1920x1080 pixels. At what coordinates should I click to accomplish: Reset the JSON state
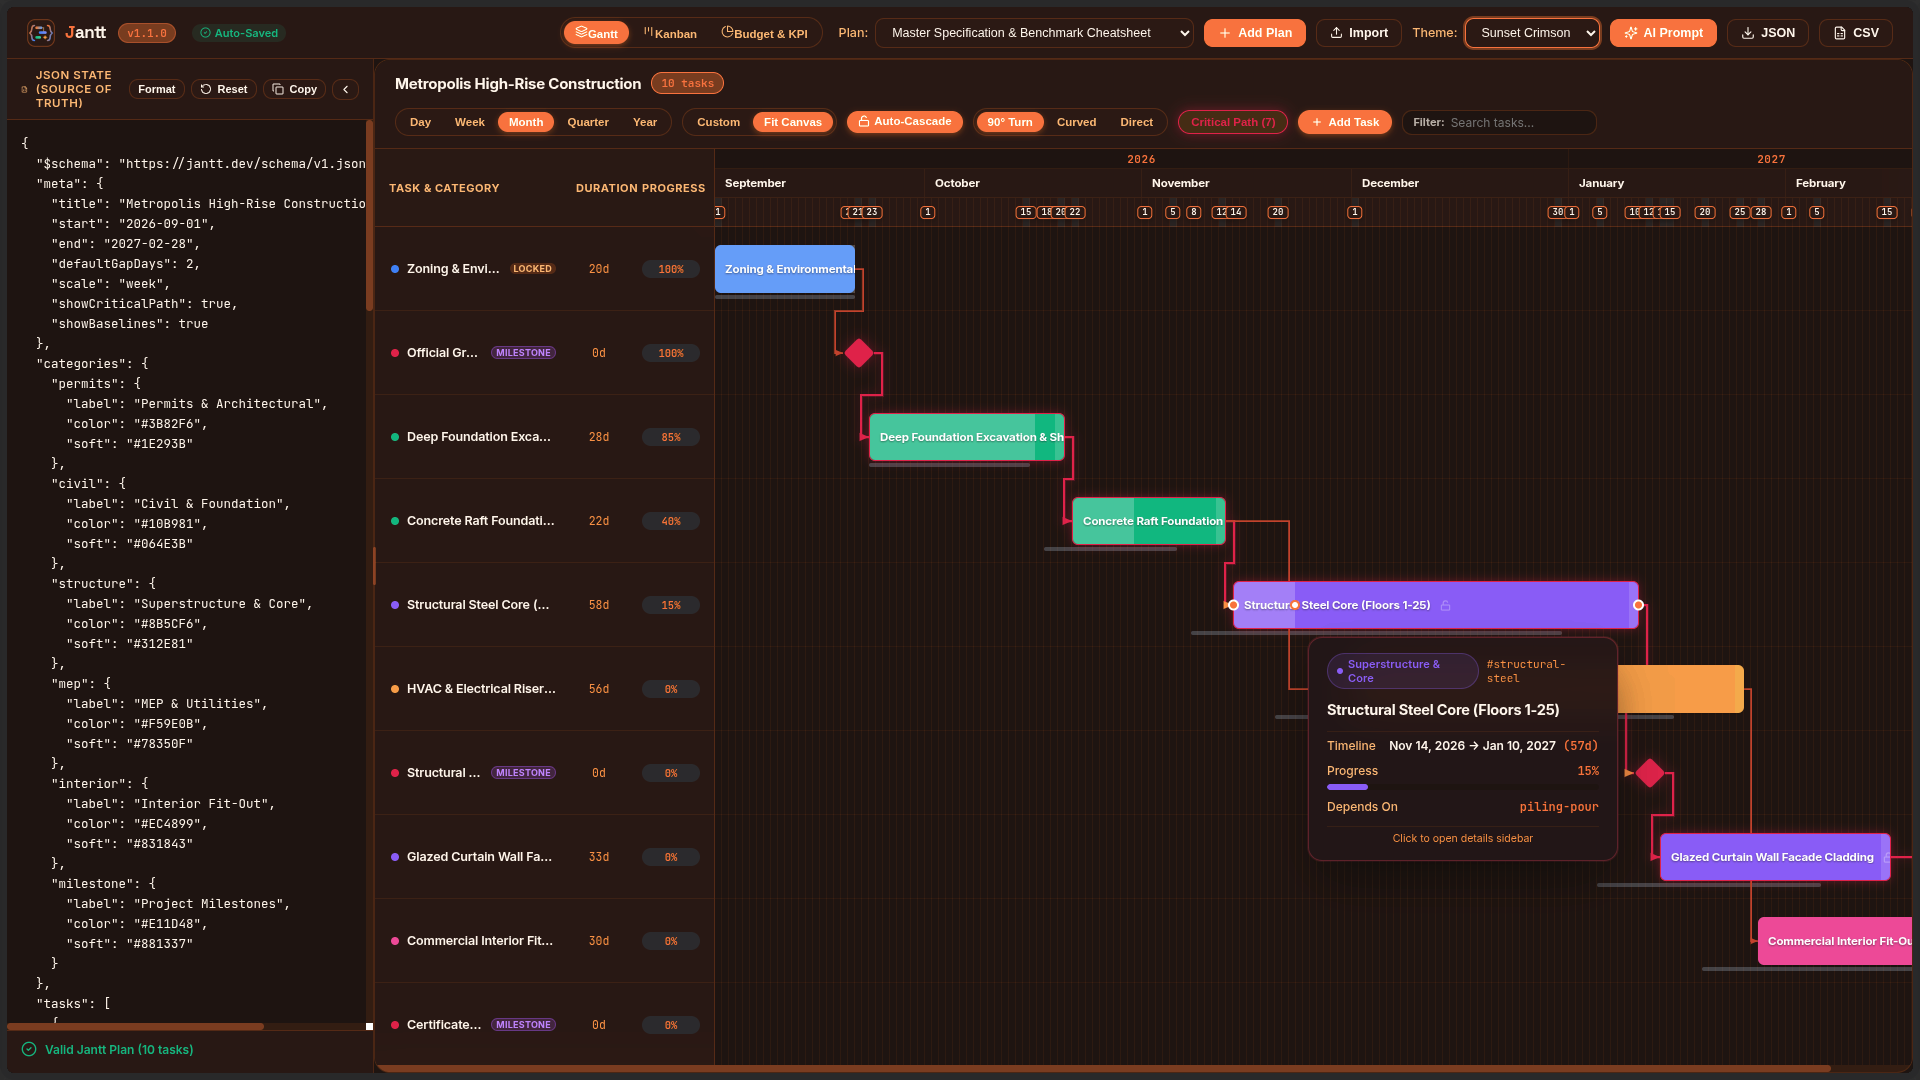pos(224,89)
